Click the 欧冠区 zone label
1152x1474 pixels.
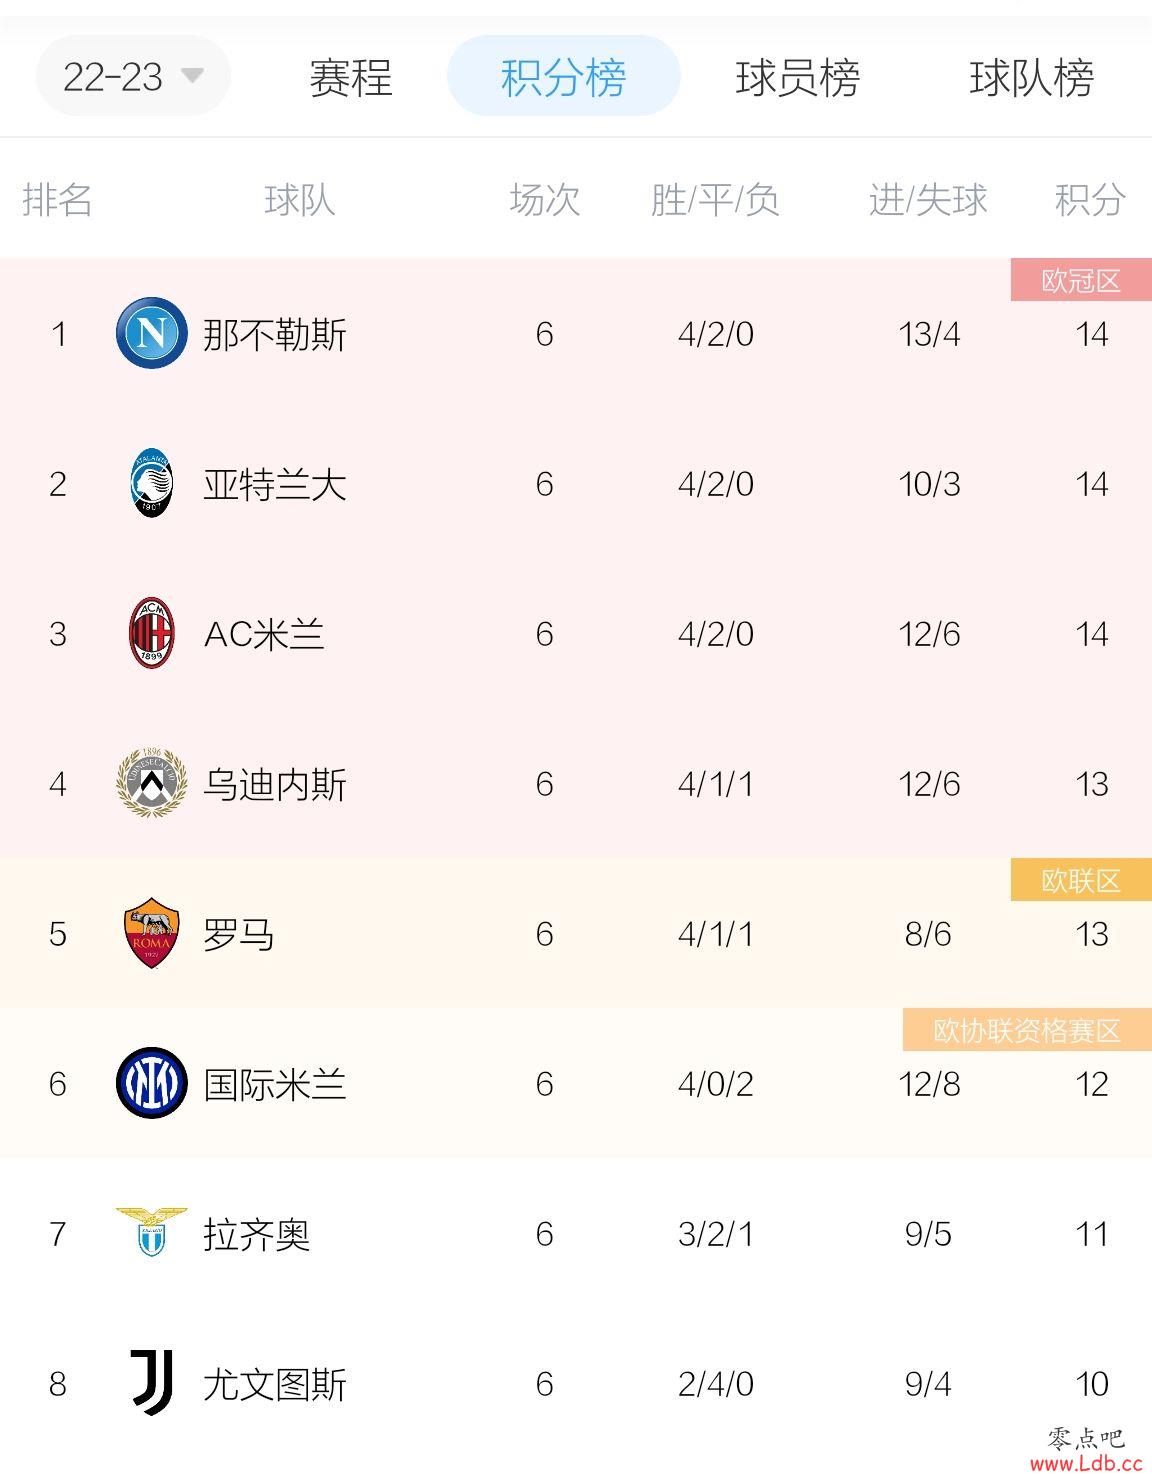pos(1081,280)
